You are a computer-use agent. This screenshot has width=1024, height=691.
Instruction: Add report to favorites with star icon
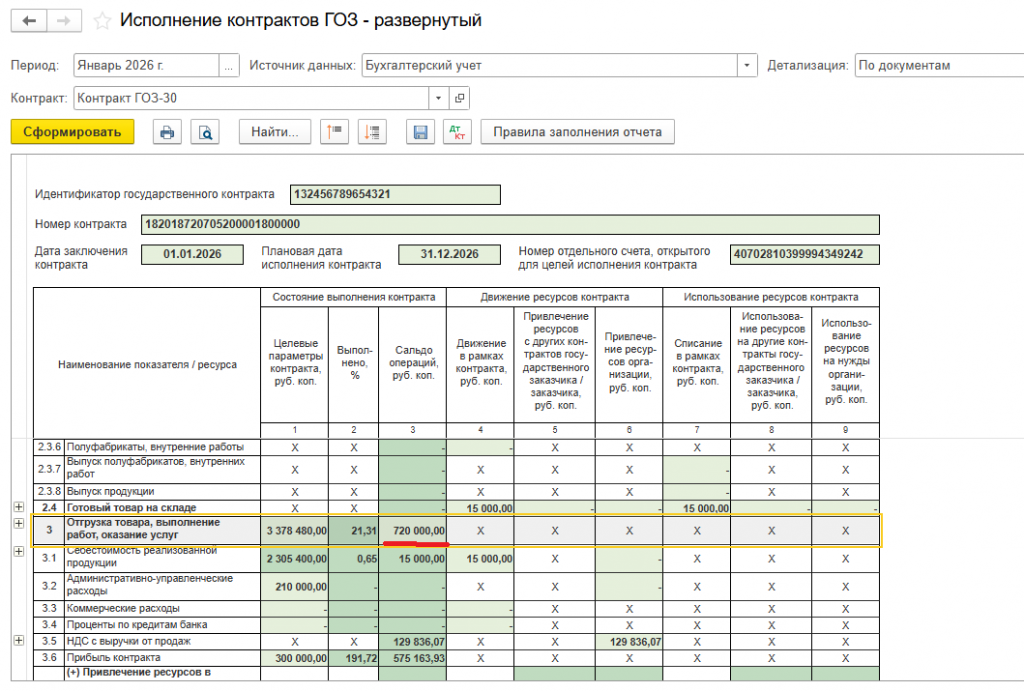point(102,21)
